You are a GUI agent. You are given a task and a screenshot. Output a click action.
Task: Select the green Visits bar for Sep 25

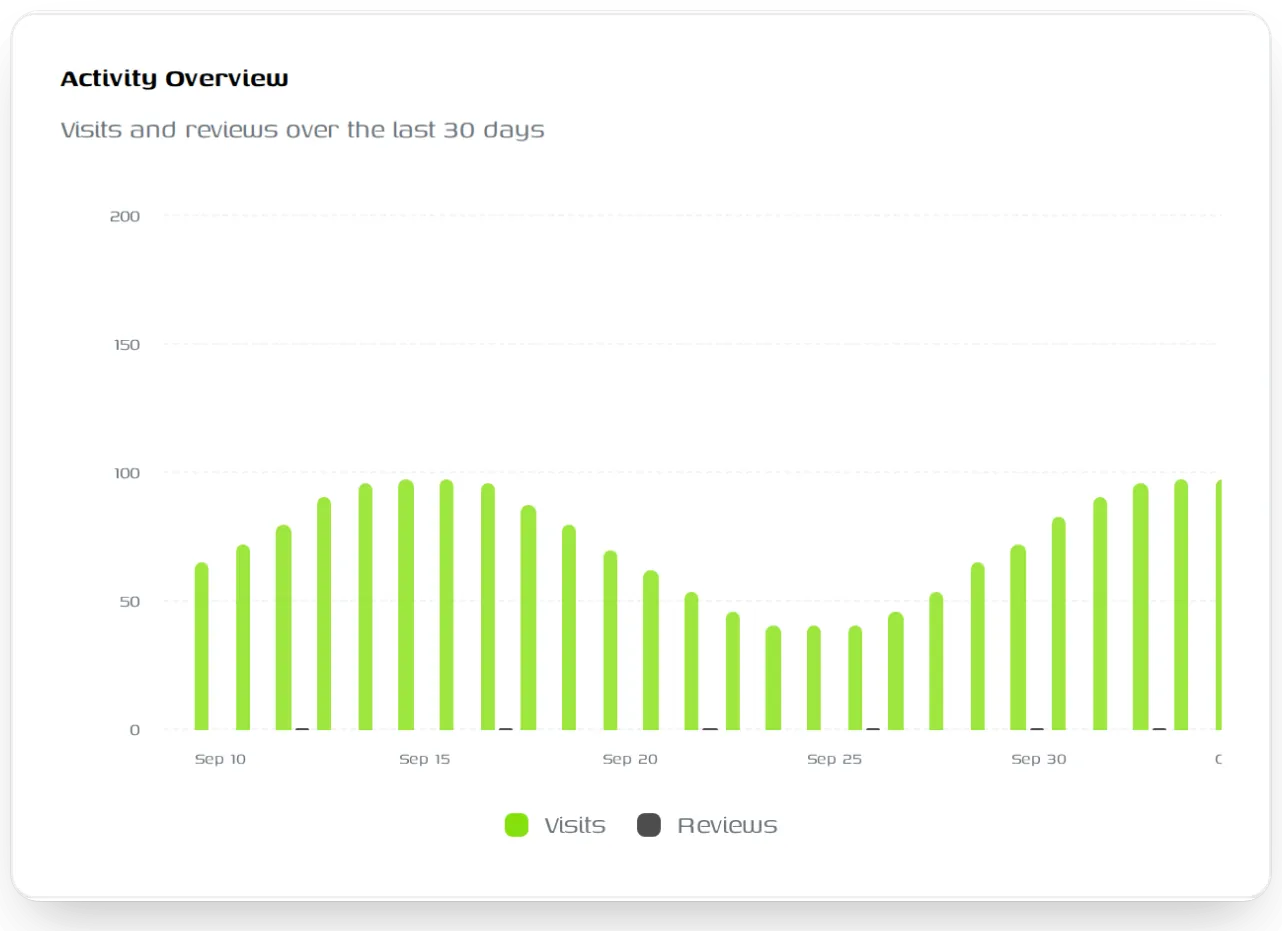click(x=814, y=678)
